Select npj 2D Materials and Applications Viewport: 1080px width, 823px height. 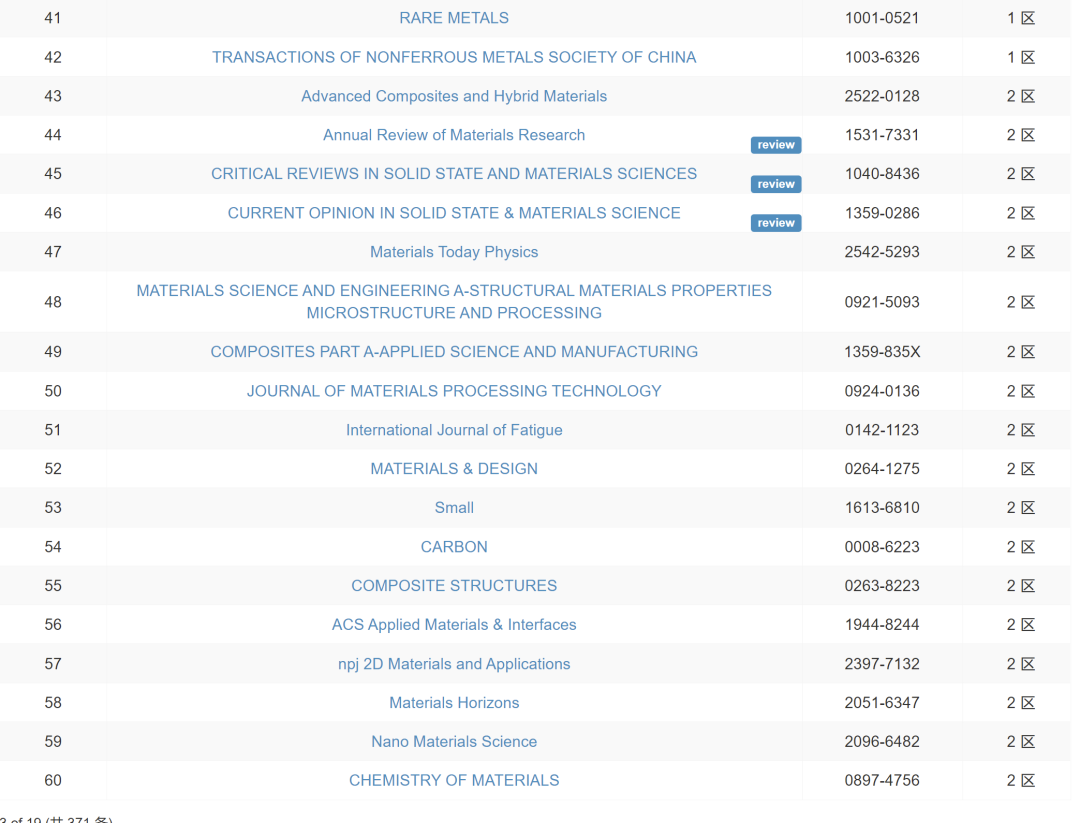pyautogui.click(x=454, y=664)
